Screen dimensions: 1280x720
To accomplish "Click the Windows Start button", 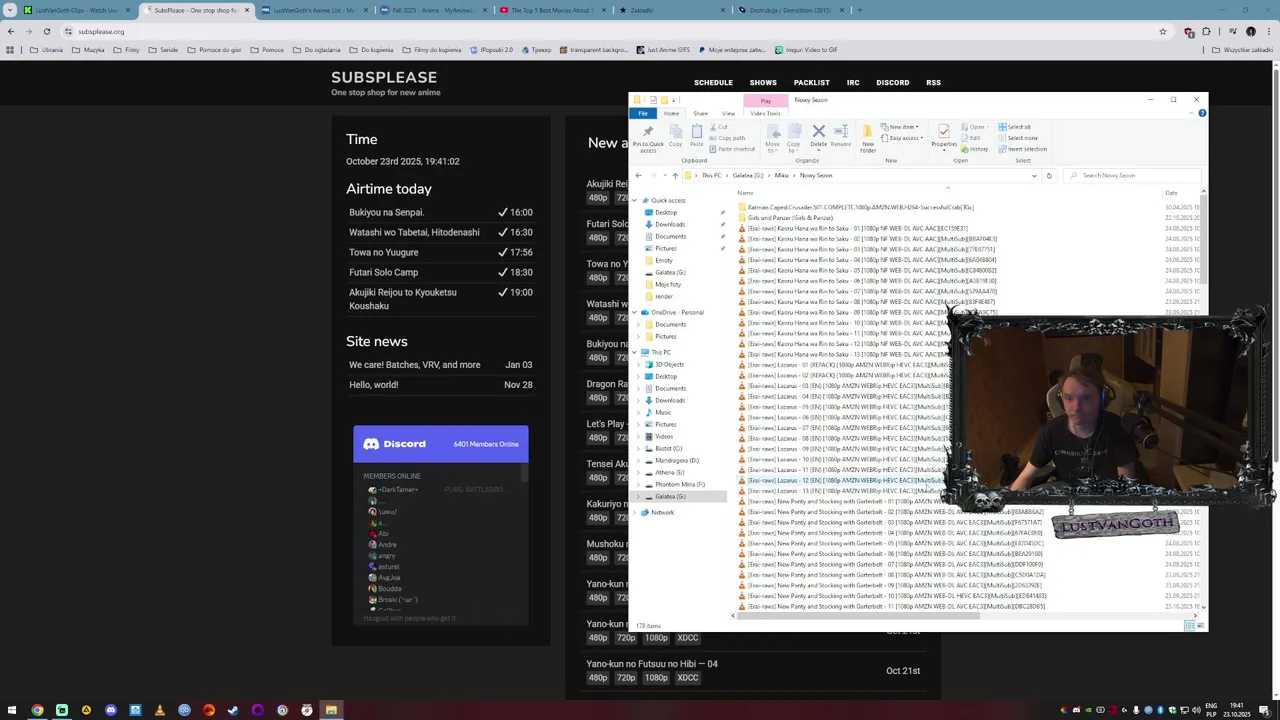I will click(11, 710).
